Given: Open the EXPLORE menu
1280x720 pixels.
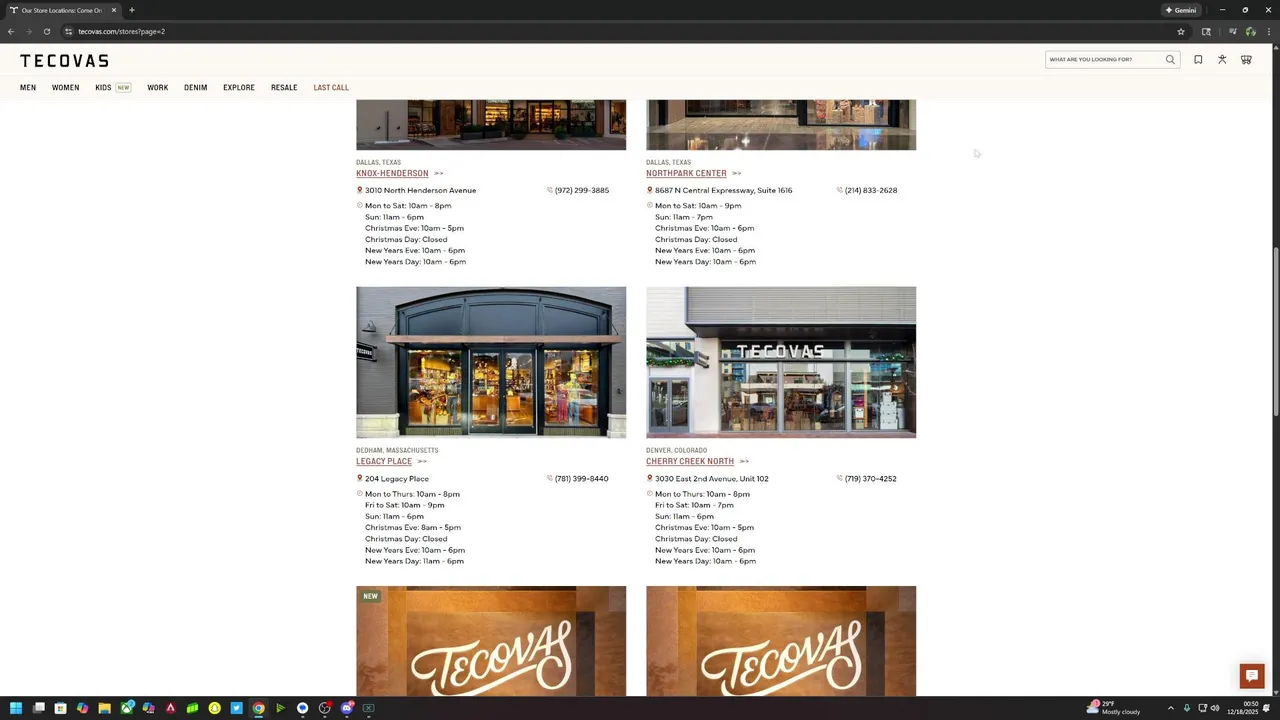Looking at the screenshot, I should tap(239, 88).
